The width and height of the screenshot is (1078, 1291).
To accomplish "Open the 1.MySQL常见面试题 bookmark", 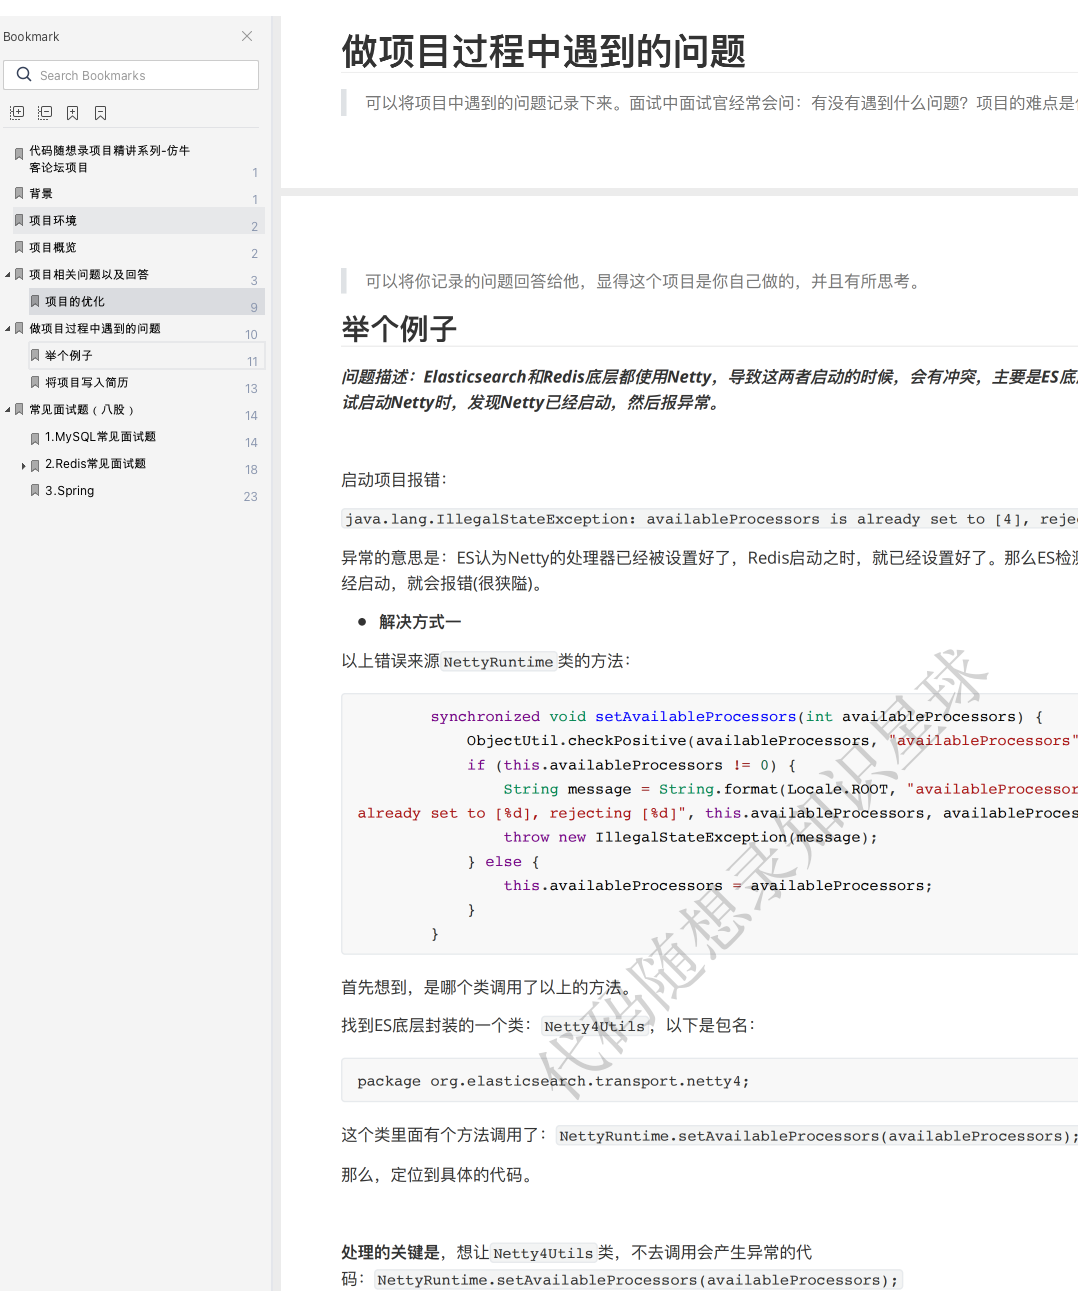I will coord(100,437).
